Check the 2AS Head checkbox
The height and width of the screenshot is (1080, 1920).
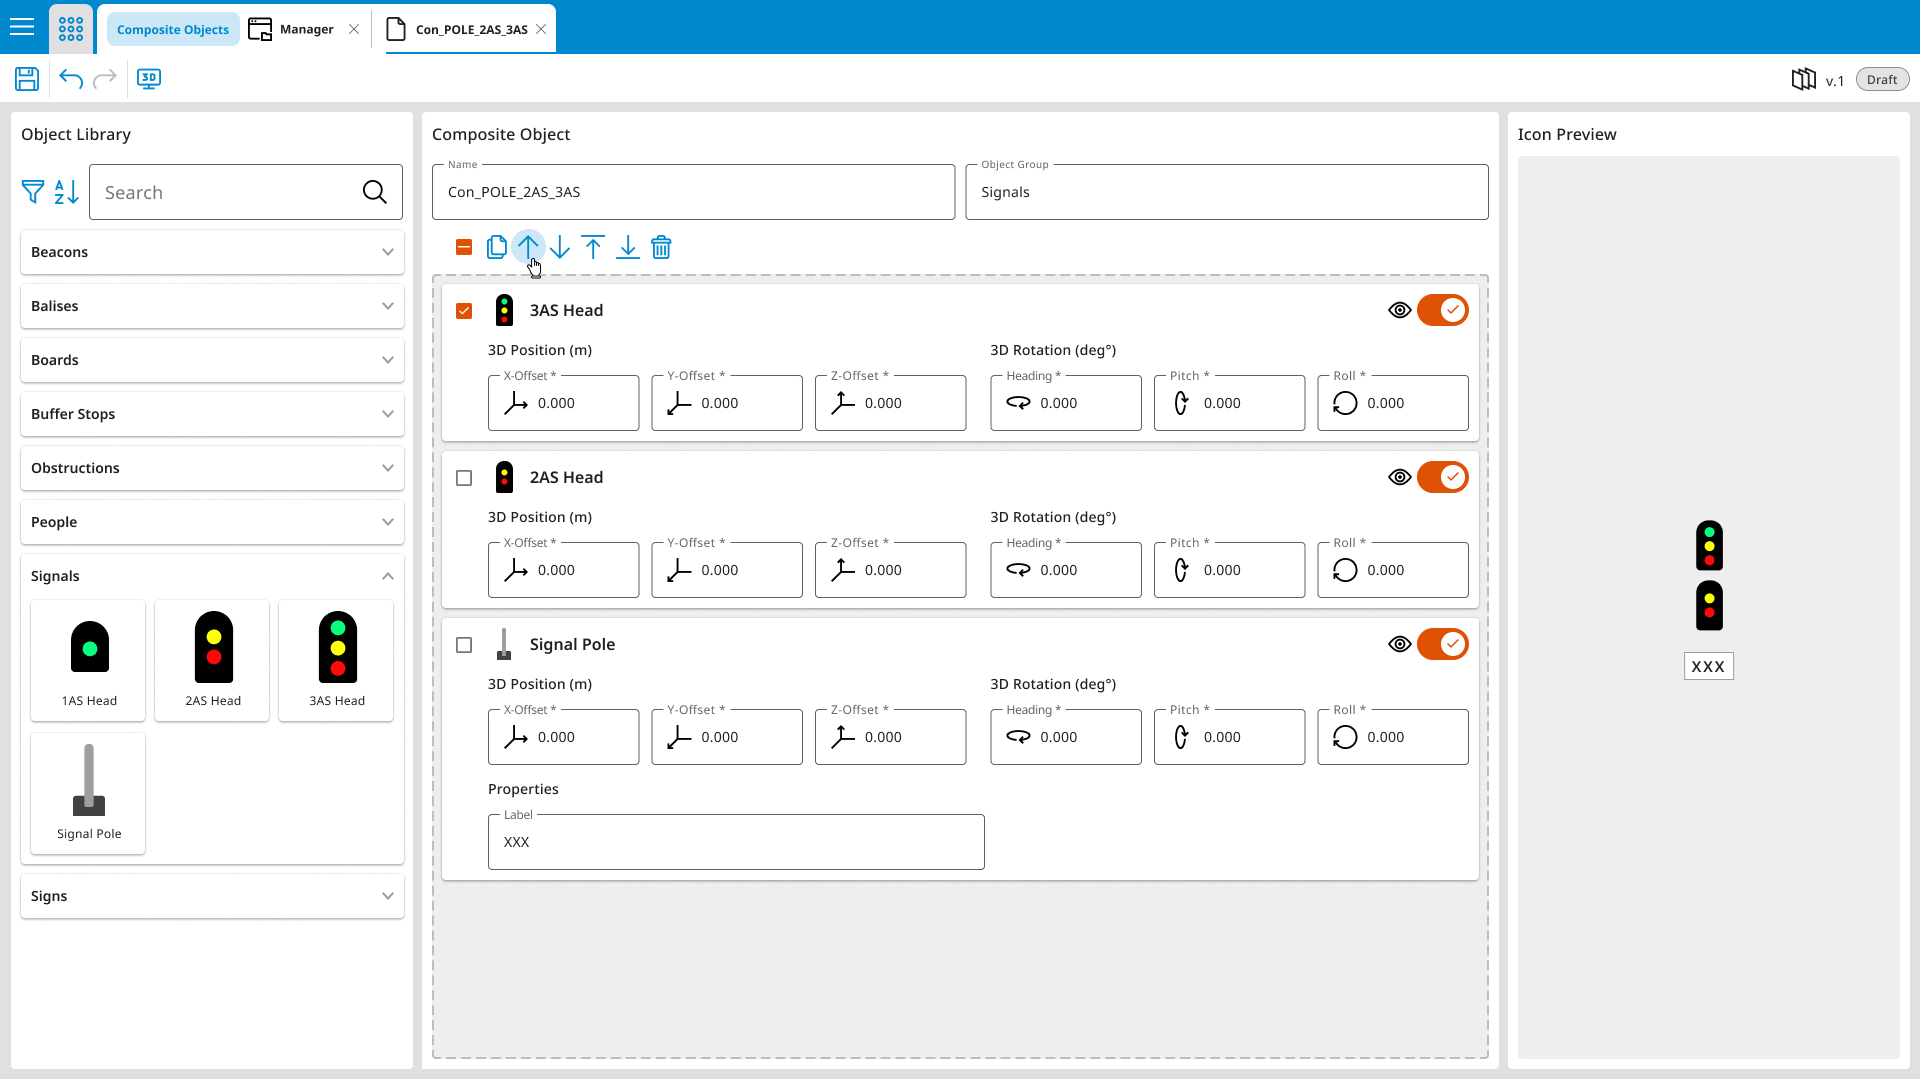[464, 478]
